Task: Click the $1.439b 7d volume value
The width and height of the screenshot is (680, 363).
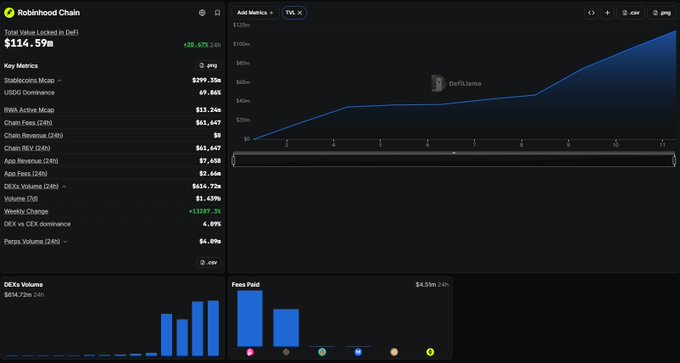Action: coord(209,198)
